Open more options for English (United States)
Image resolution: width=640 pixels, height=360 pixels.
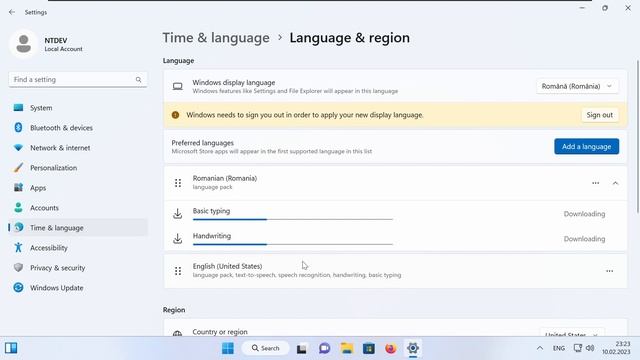(x=609, y=271)
